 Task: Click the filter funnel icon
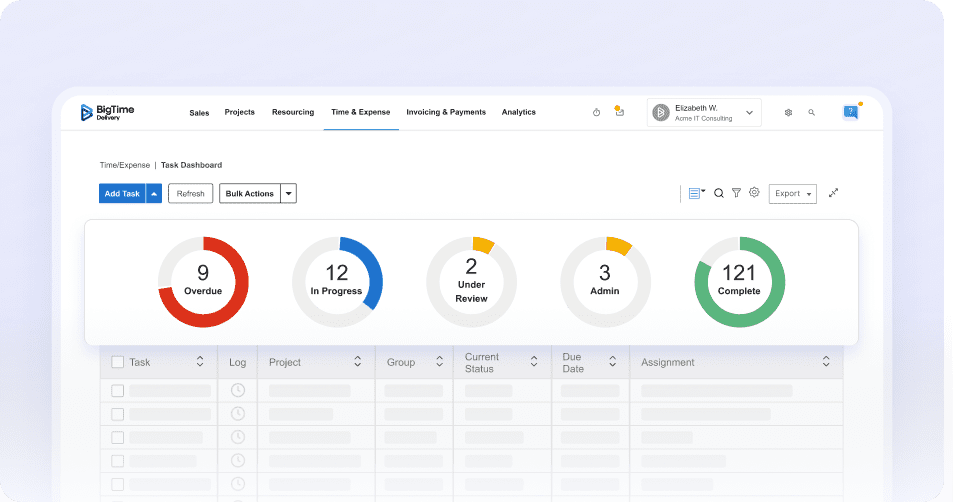736,193
